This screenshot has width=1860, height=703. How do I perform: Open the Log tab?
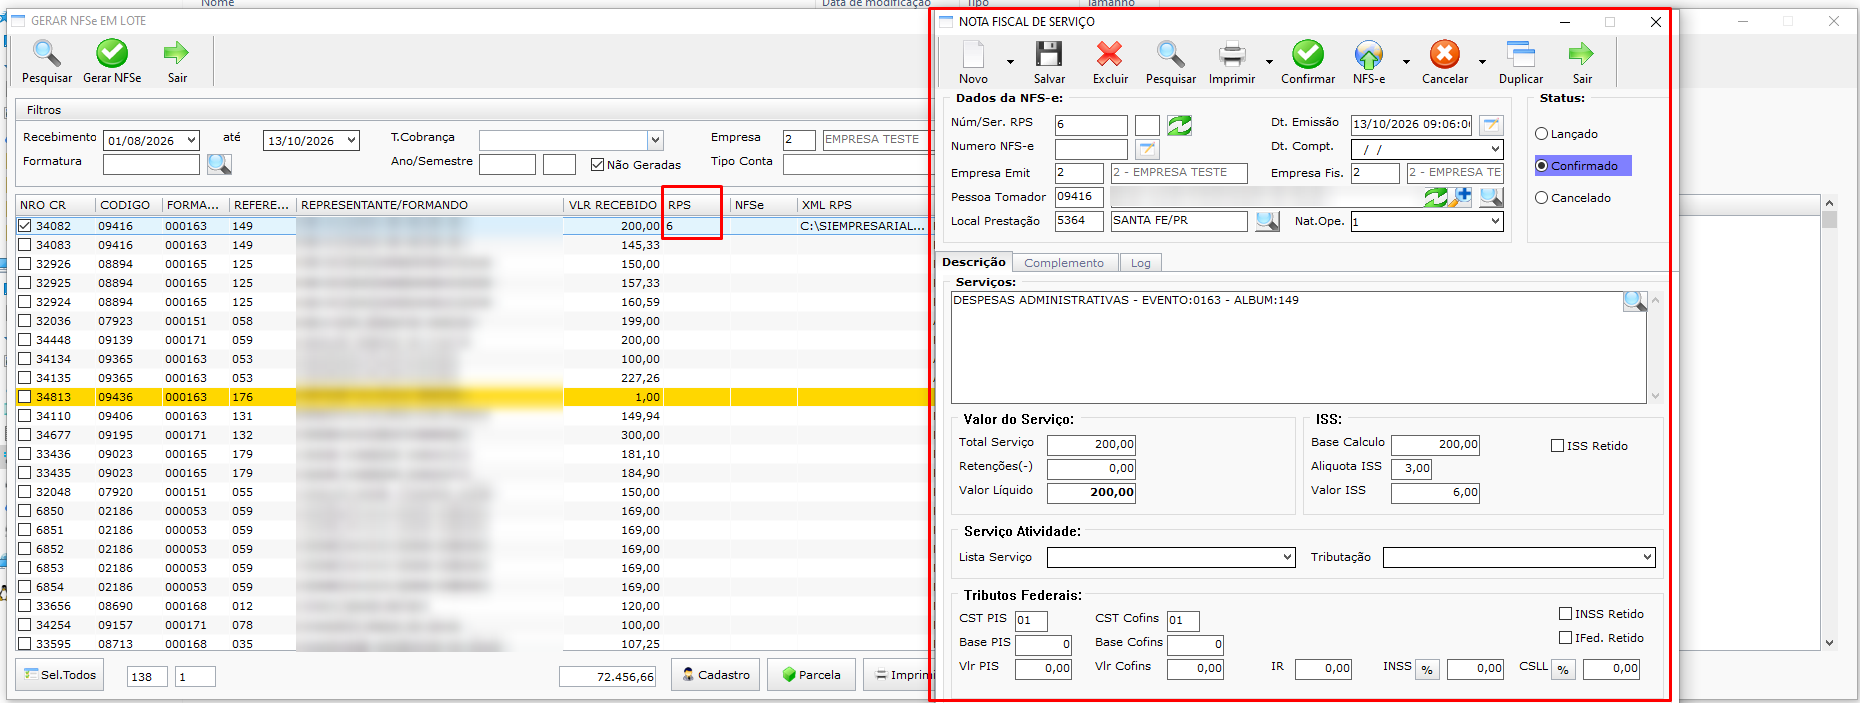[x=1141, y=263]
